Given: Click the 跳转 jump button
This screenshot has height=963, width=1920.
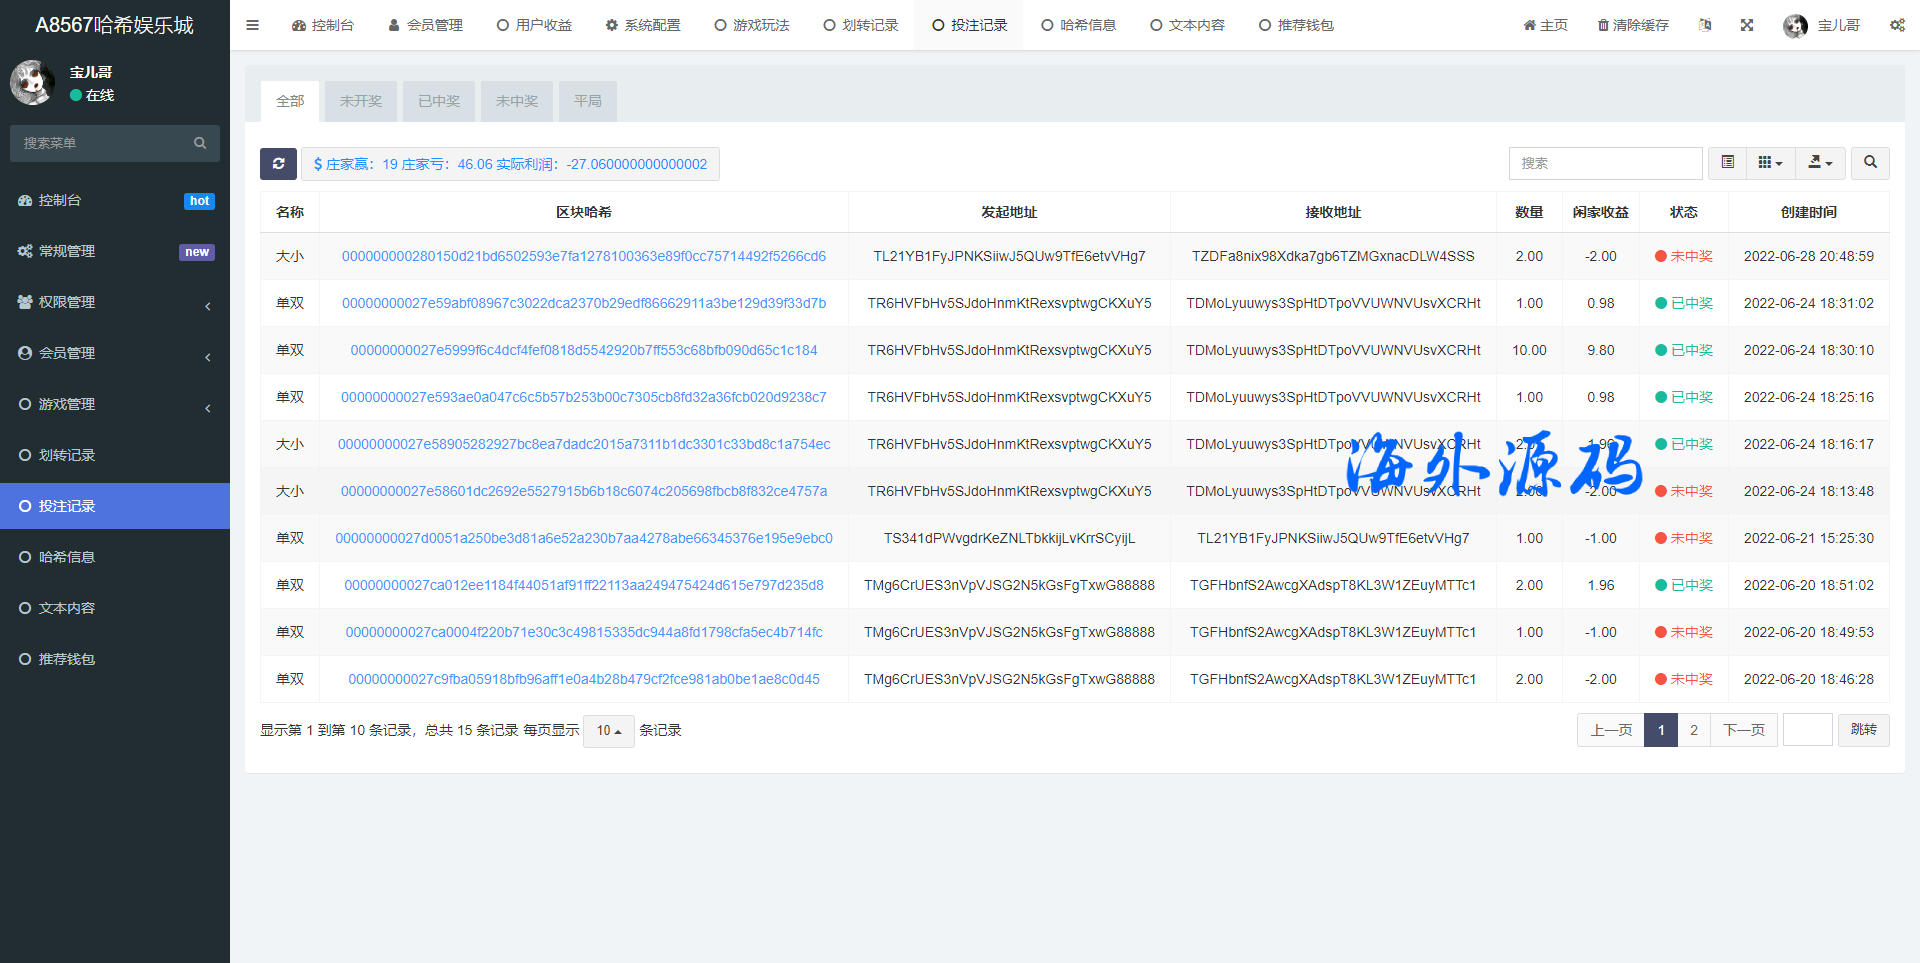Looking at the screenshot, I should 1863,730.
